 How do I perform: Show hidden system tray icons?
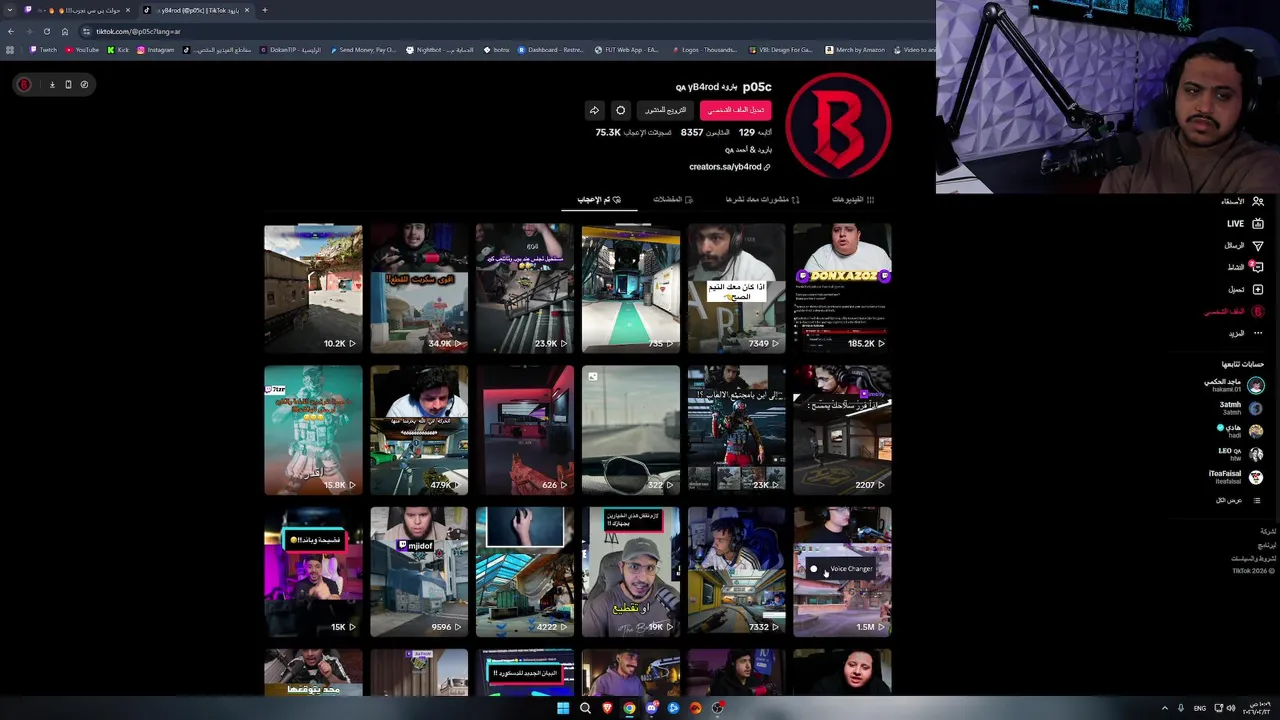click(x=1164, y=708)
